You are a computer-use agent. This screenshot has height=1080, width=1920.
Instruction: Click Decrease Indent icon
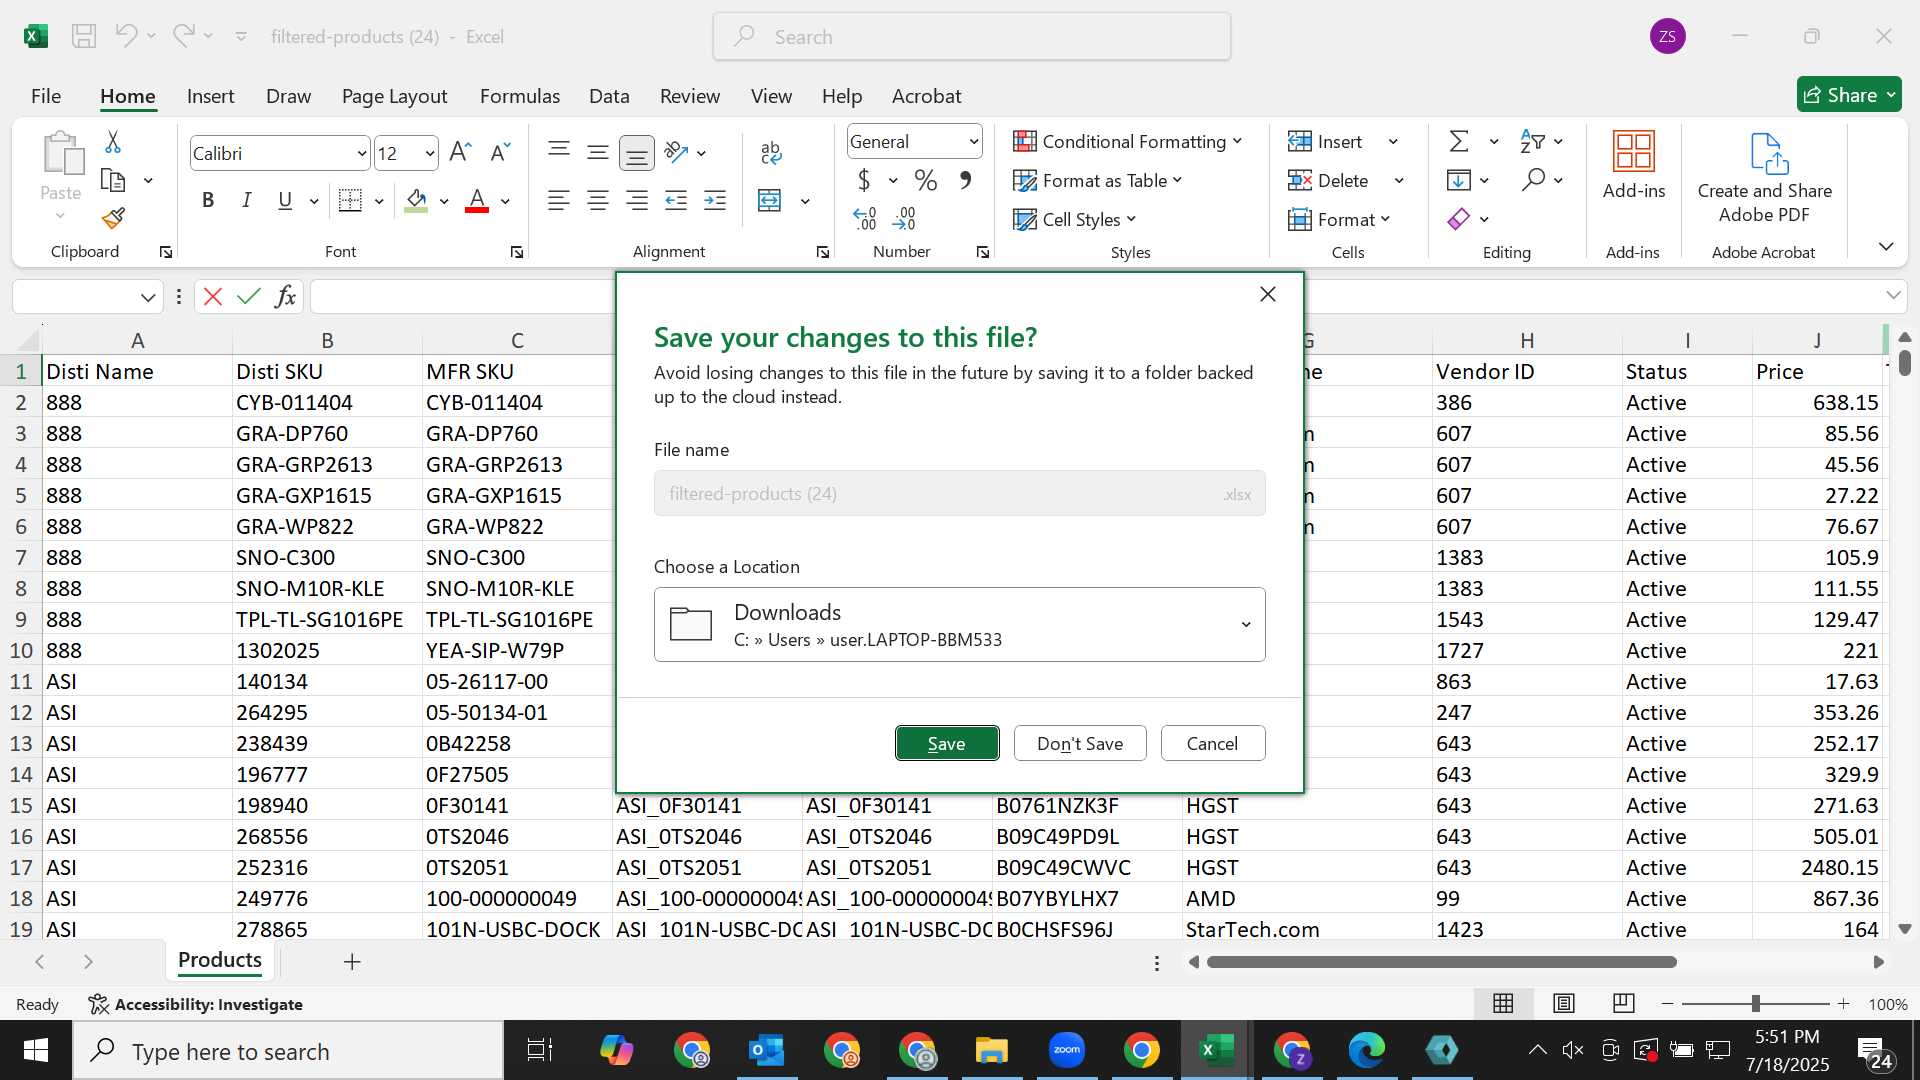(676, 201)
